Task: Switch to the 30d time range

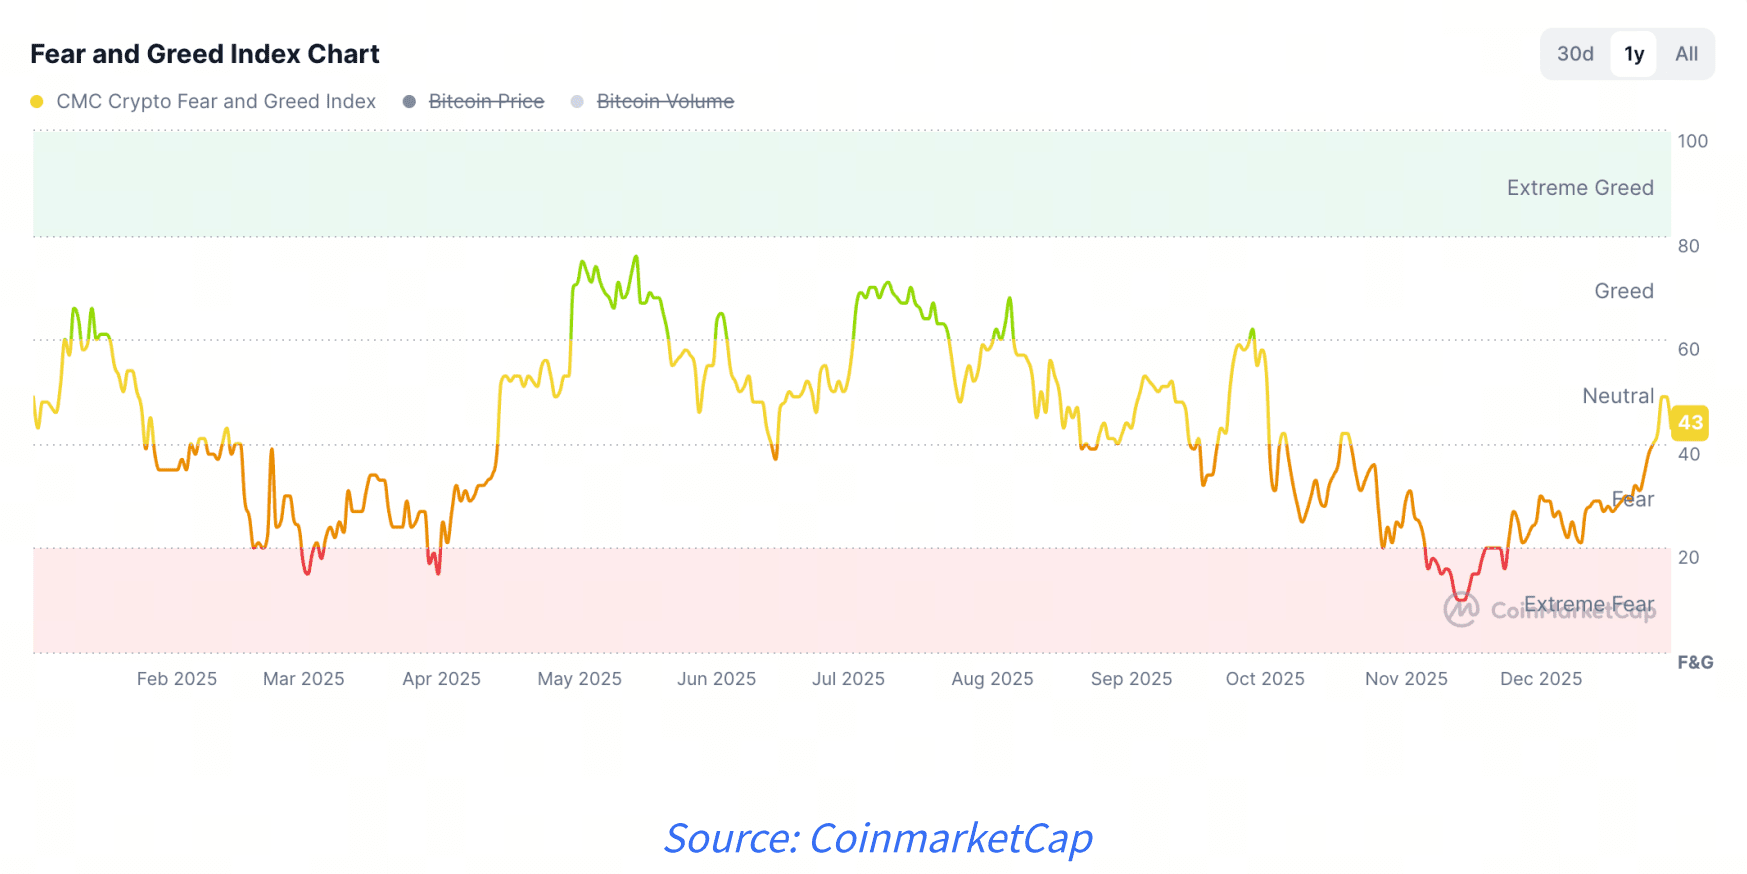Action: click(x=1575, y=54)
